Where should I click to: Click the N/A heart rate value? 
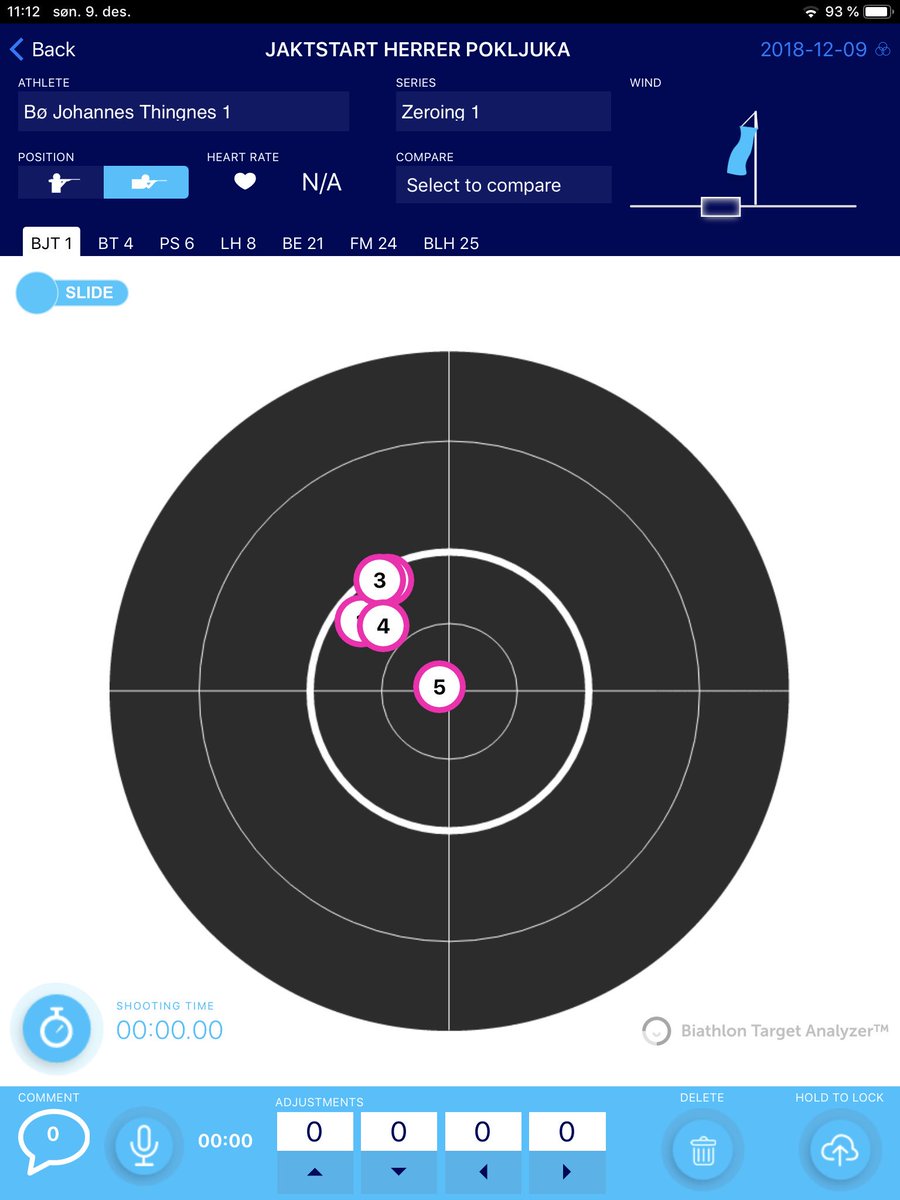pos(322,182)
